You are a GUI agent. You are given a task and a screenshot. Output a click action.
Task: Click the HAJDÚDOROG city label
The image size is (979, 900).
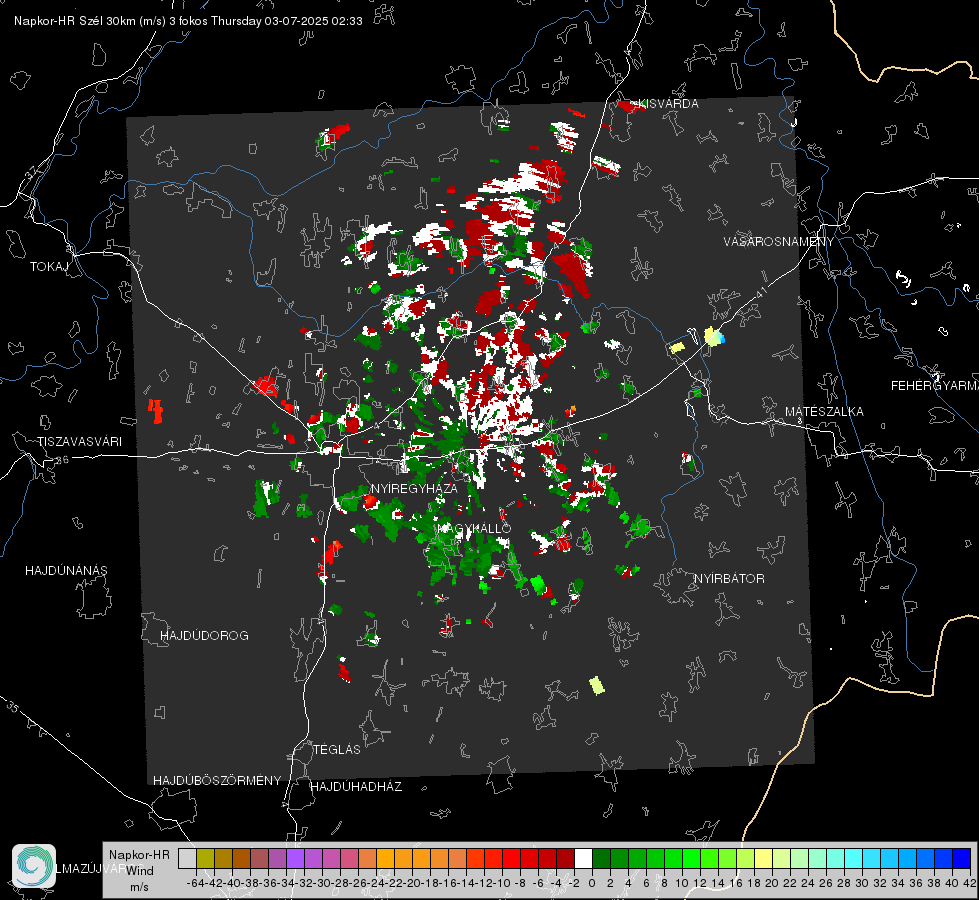point(204,636)
